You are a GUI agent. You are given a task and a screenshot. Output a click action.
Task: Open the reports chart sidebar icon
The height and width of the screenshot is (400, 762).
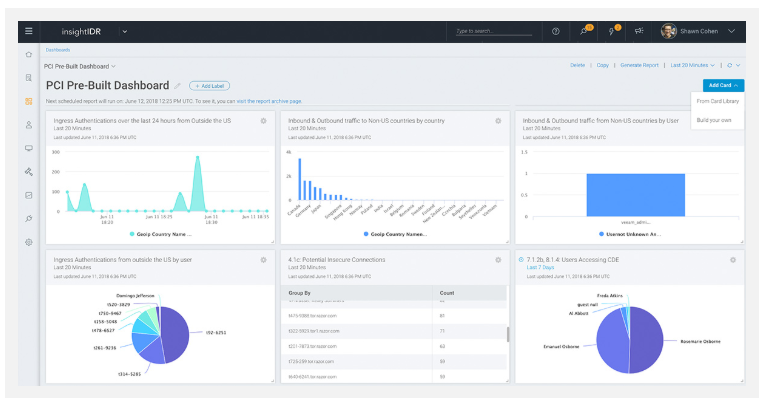29,195
